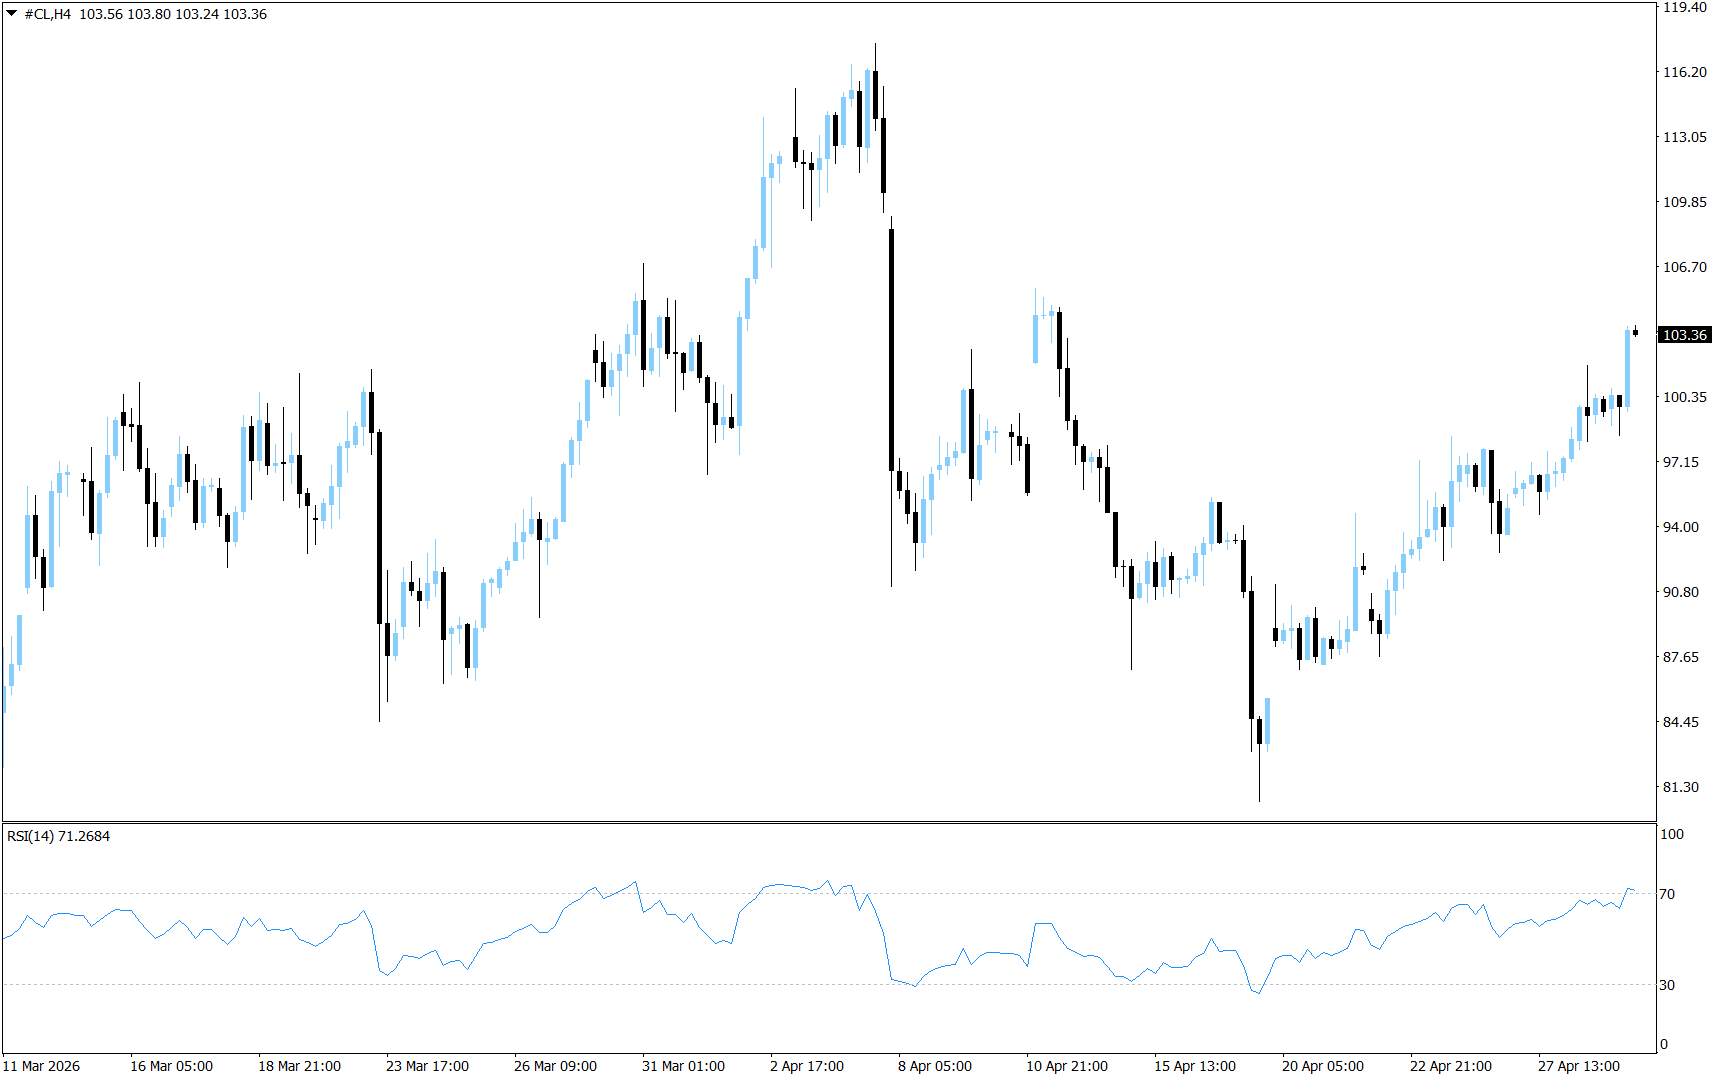The image size is (1720, 1080).
Task: Select the 8 Apr 05:00 axis label
Action: pos(935,1066)
